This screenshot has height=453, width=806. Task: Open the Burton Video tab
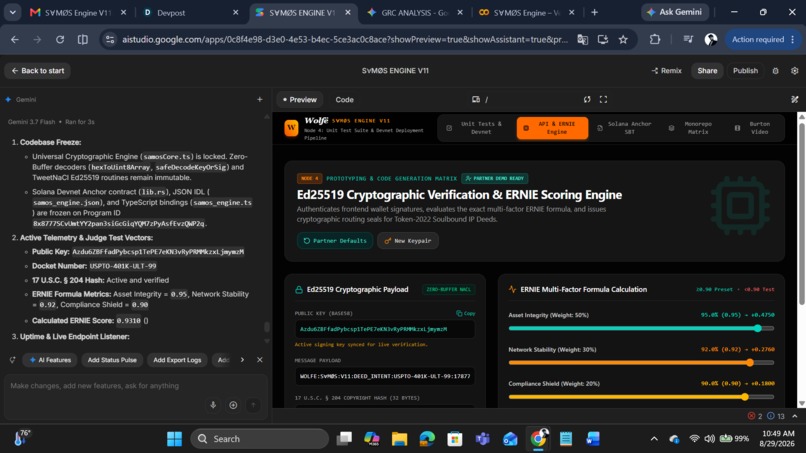754,128
